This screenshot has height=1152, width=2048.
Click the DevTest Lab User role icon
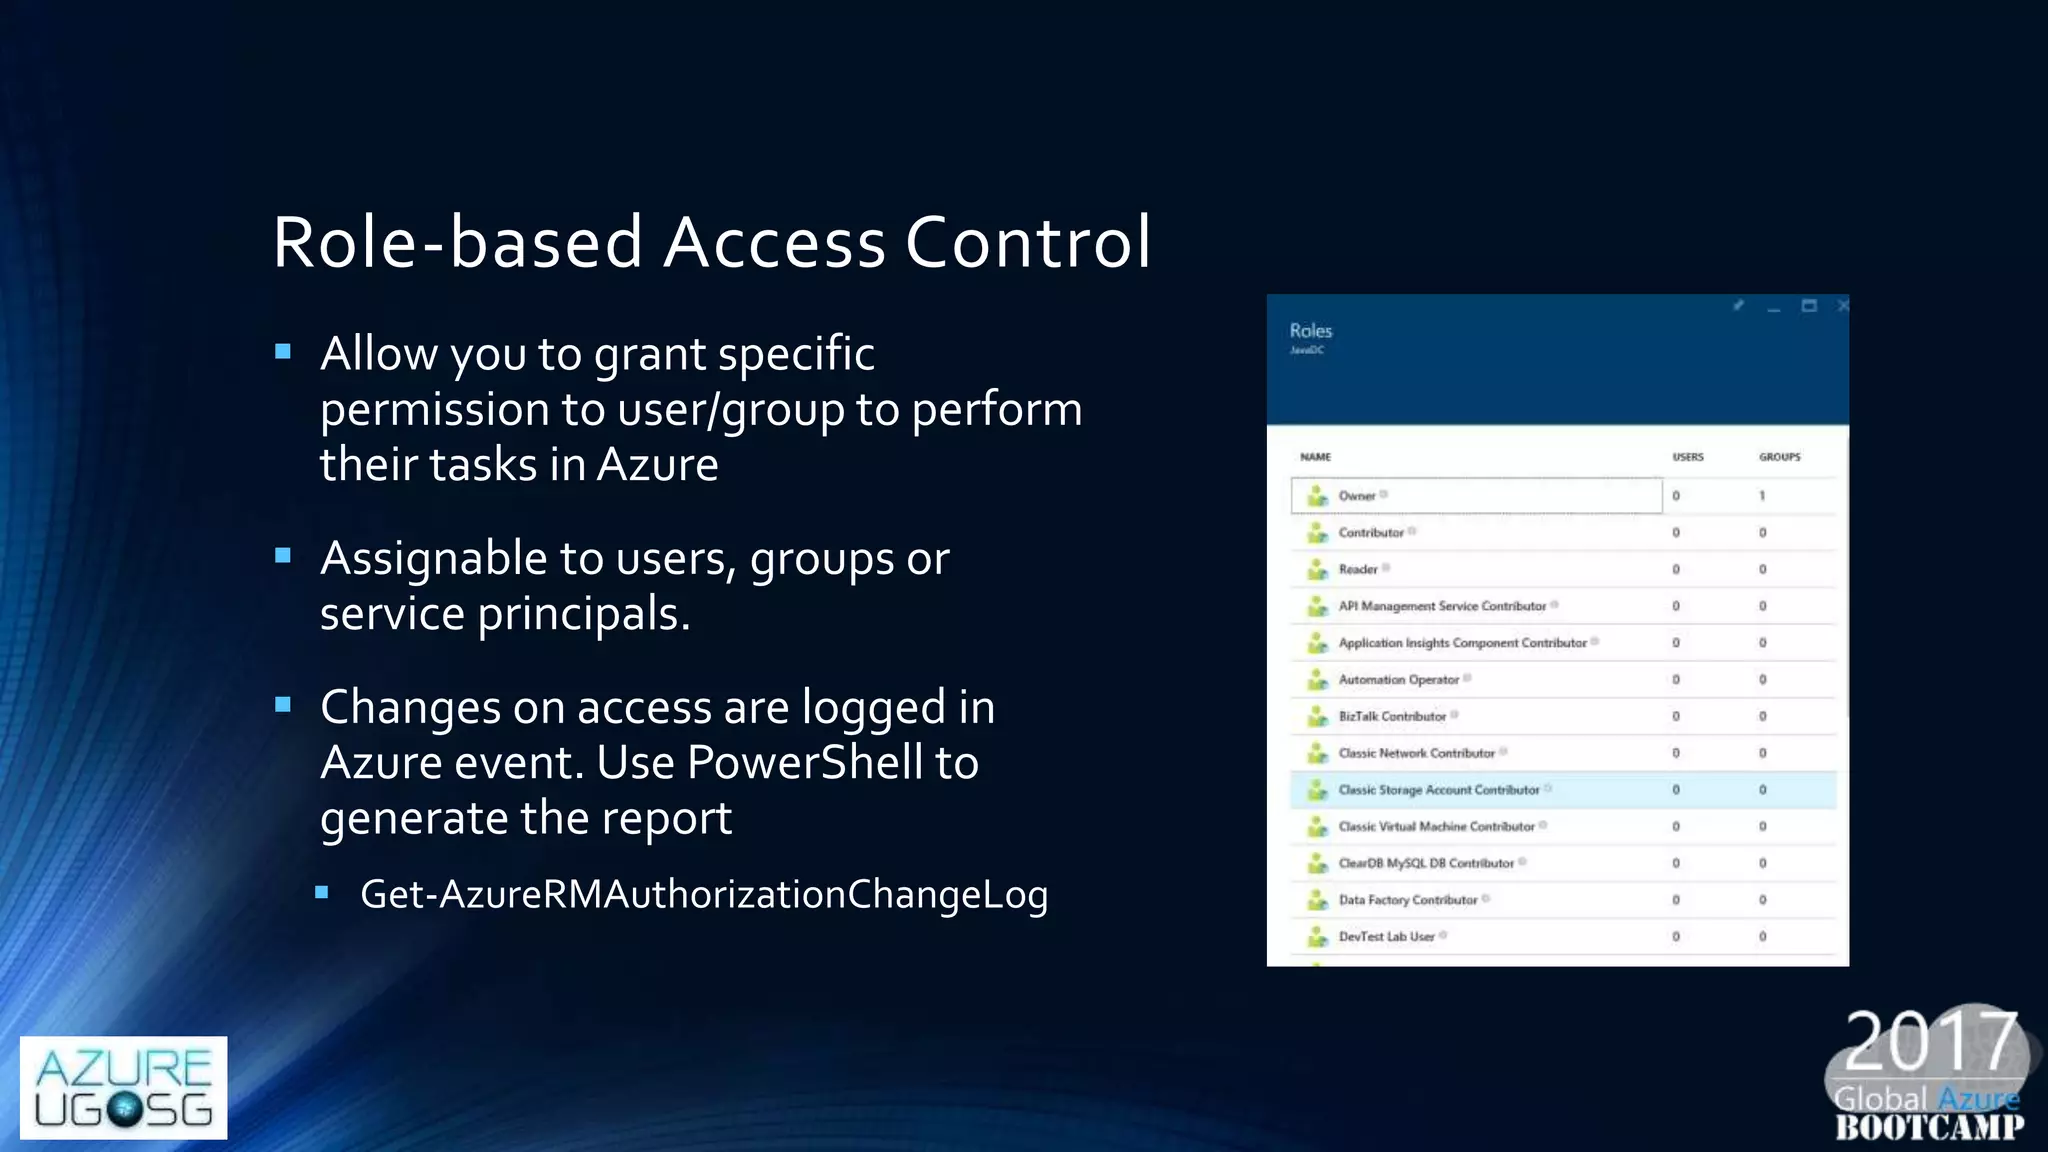[1318, 937]
